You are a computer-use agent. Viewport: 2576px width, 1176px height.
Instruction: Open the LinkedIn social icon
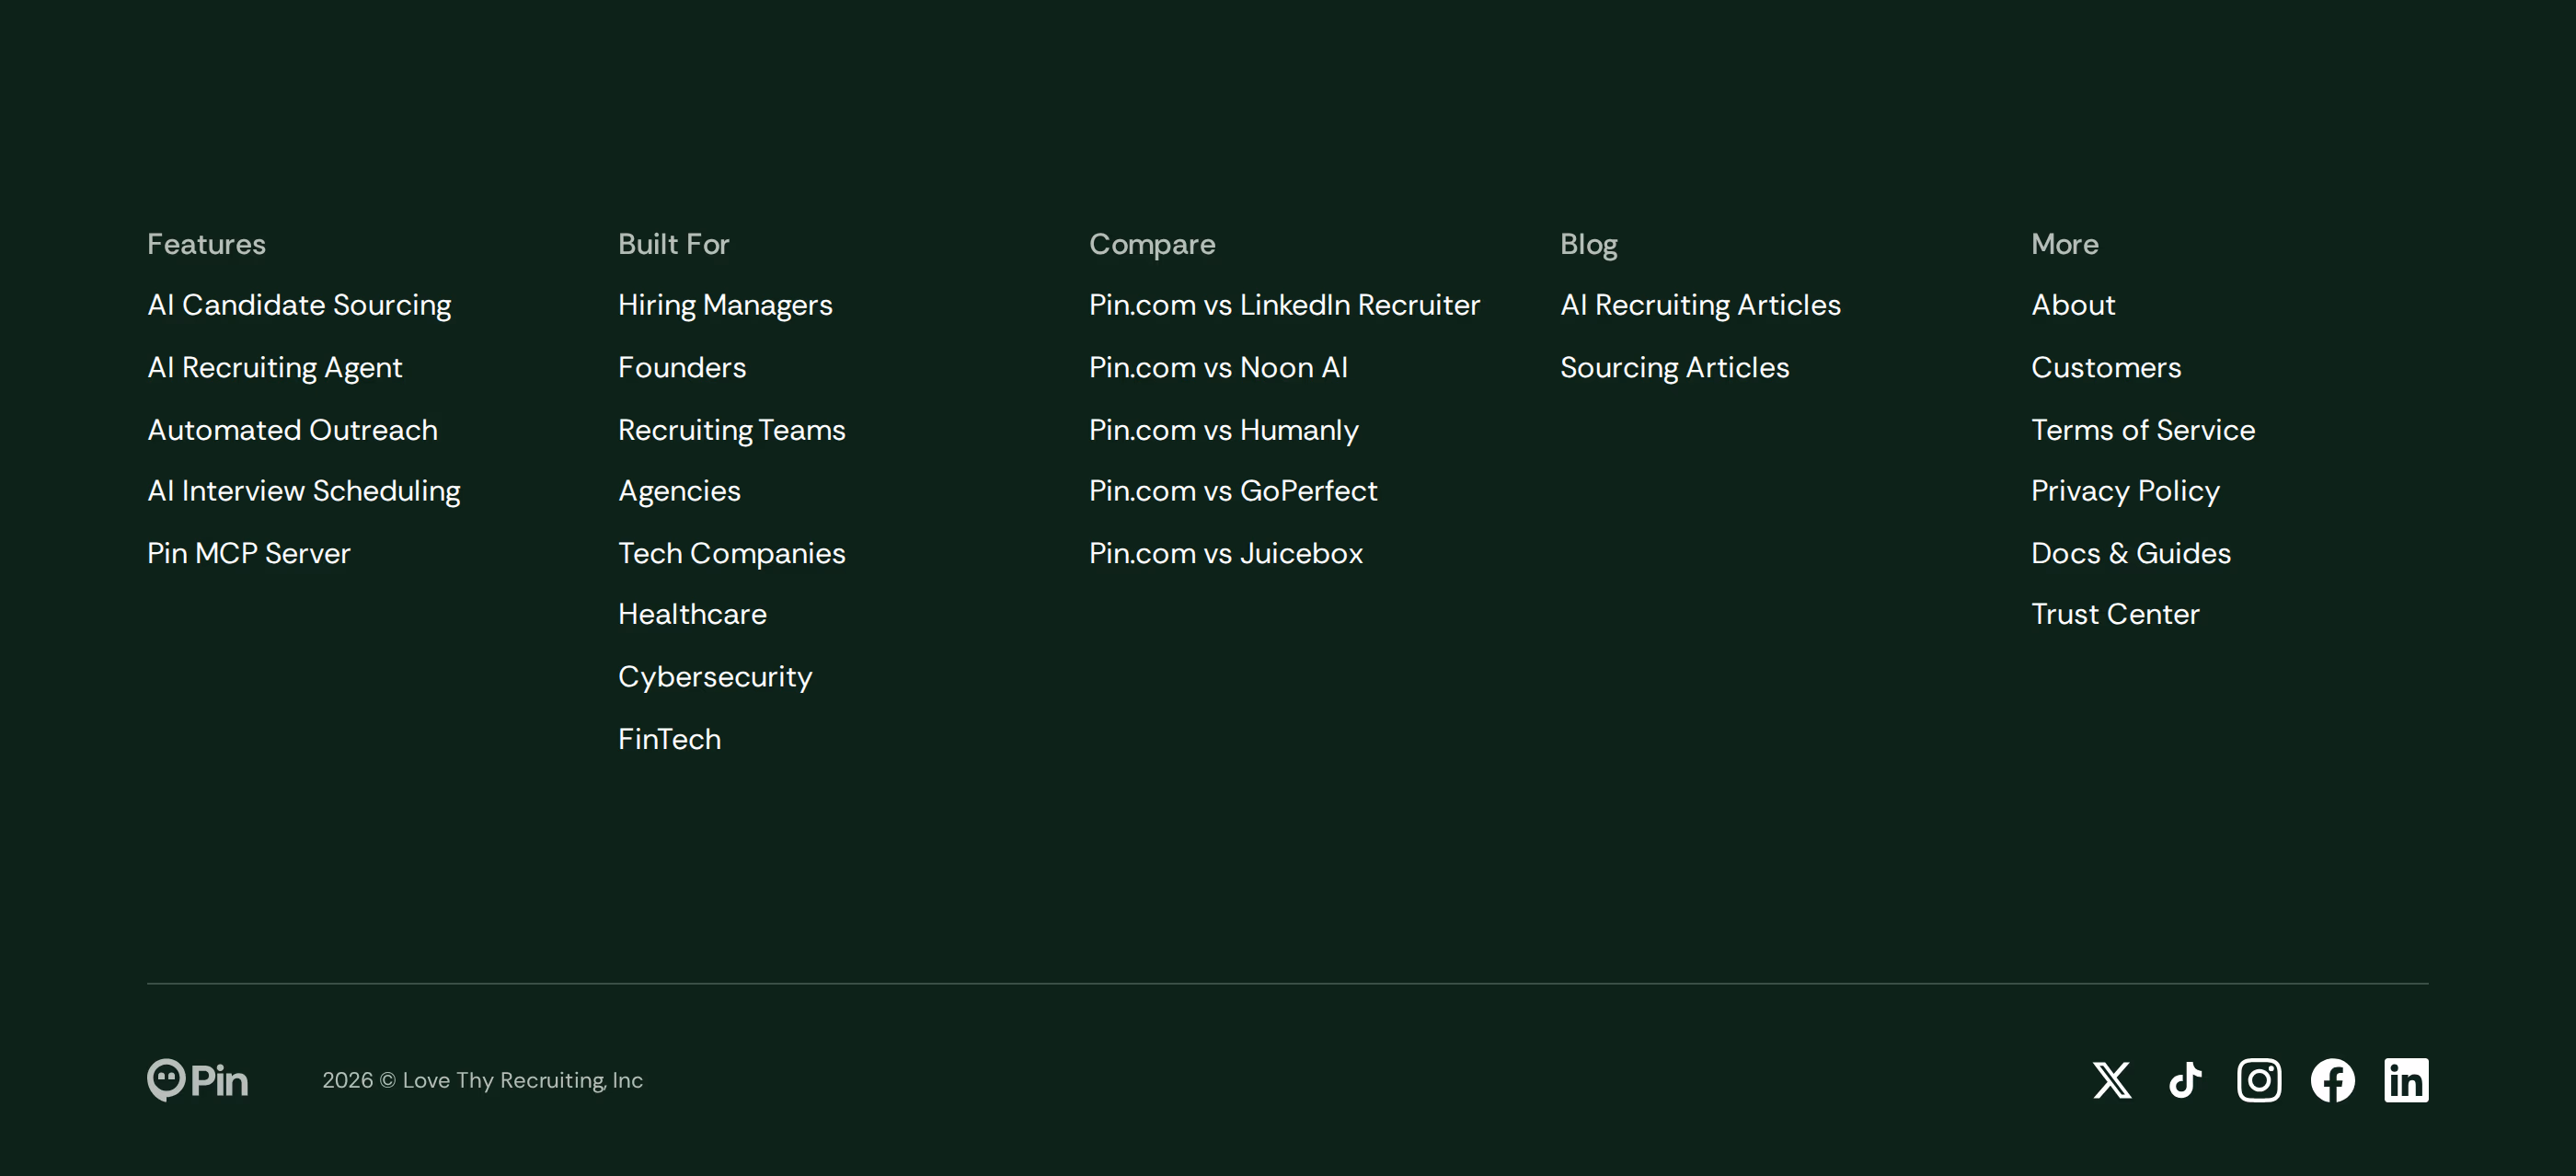click(2406, 1080)
